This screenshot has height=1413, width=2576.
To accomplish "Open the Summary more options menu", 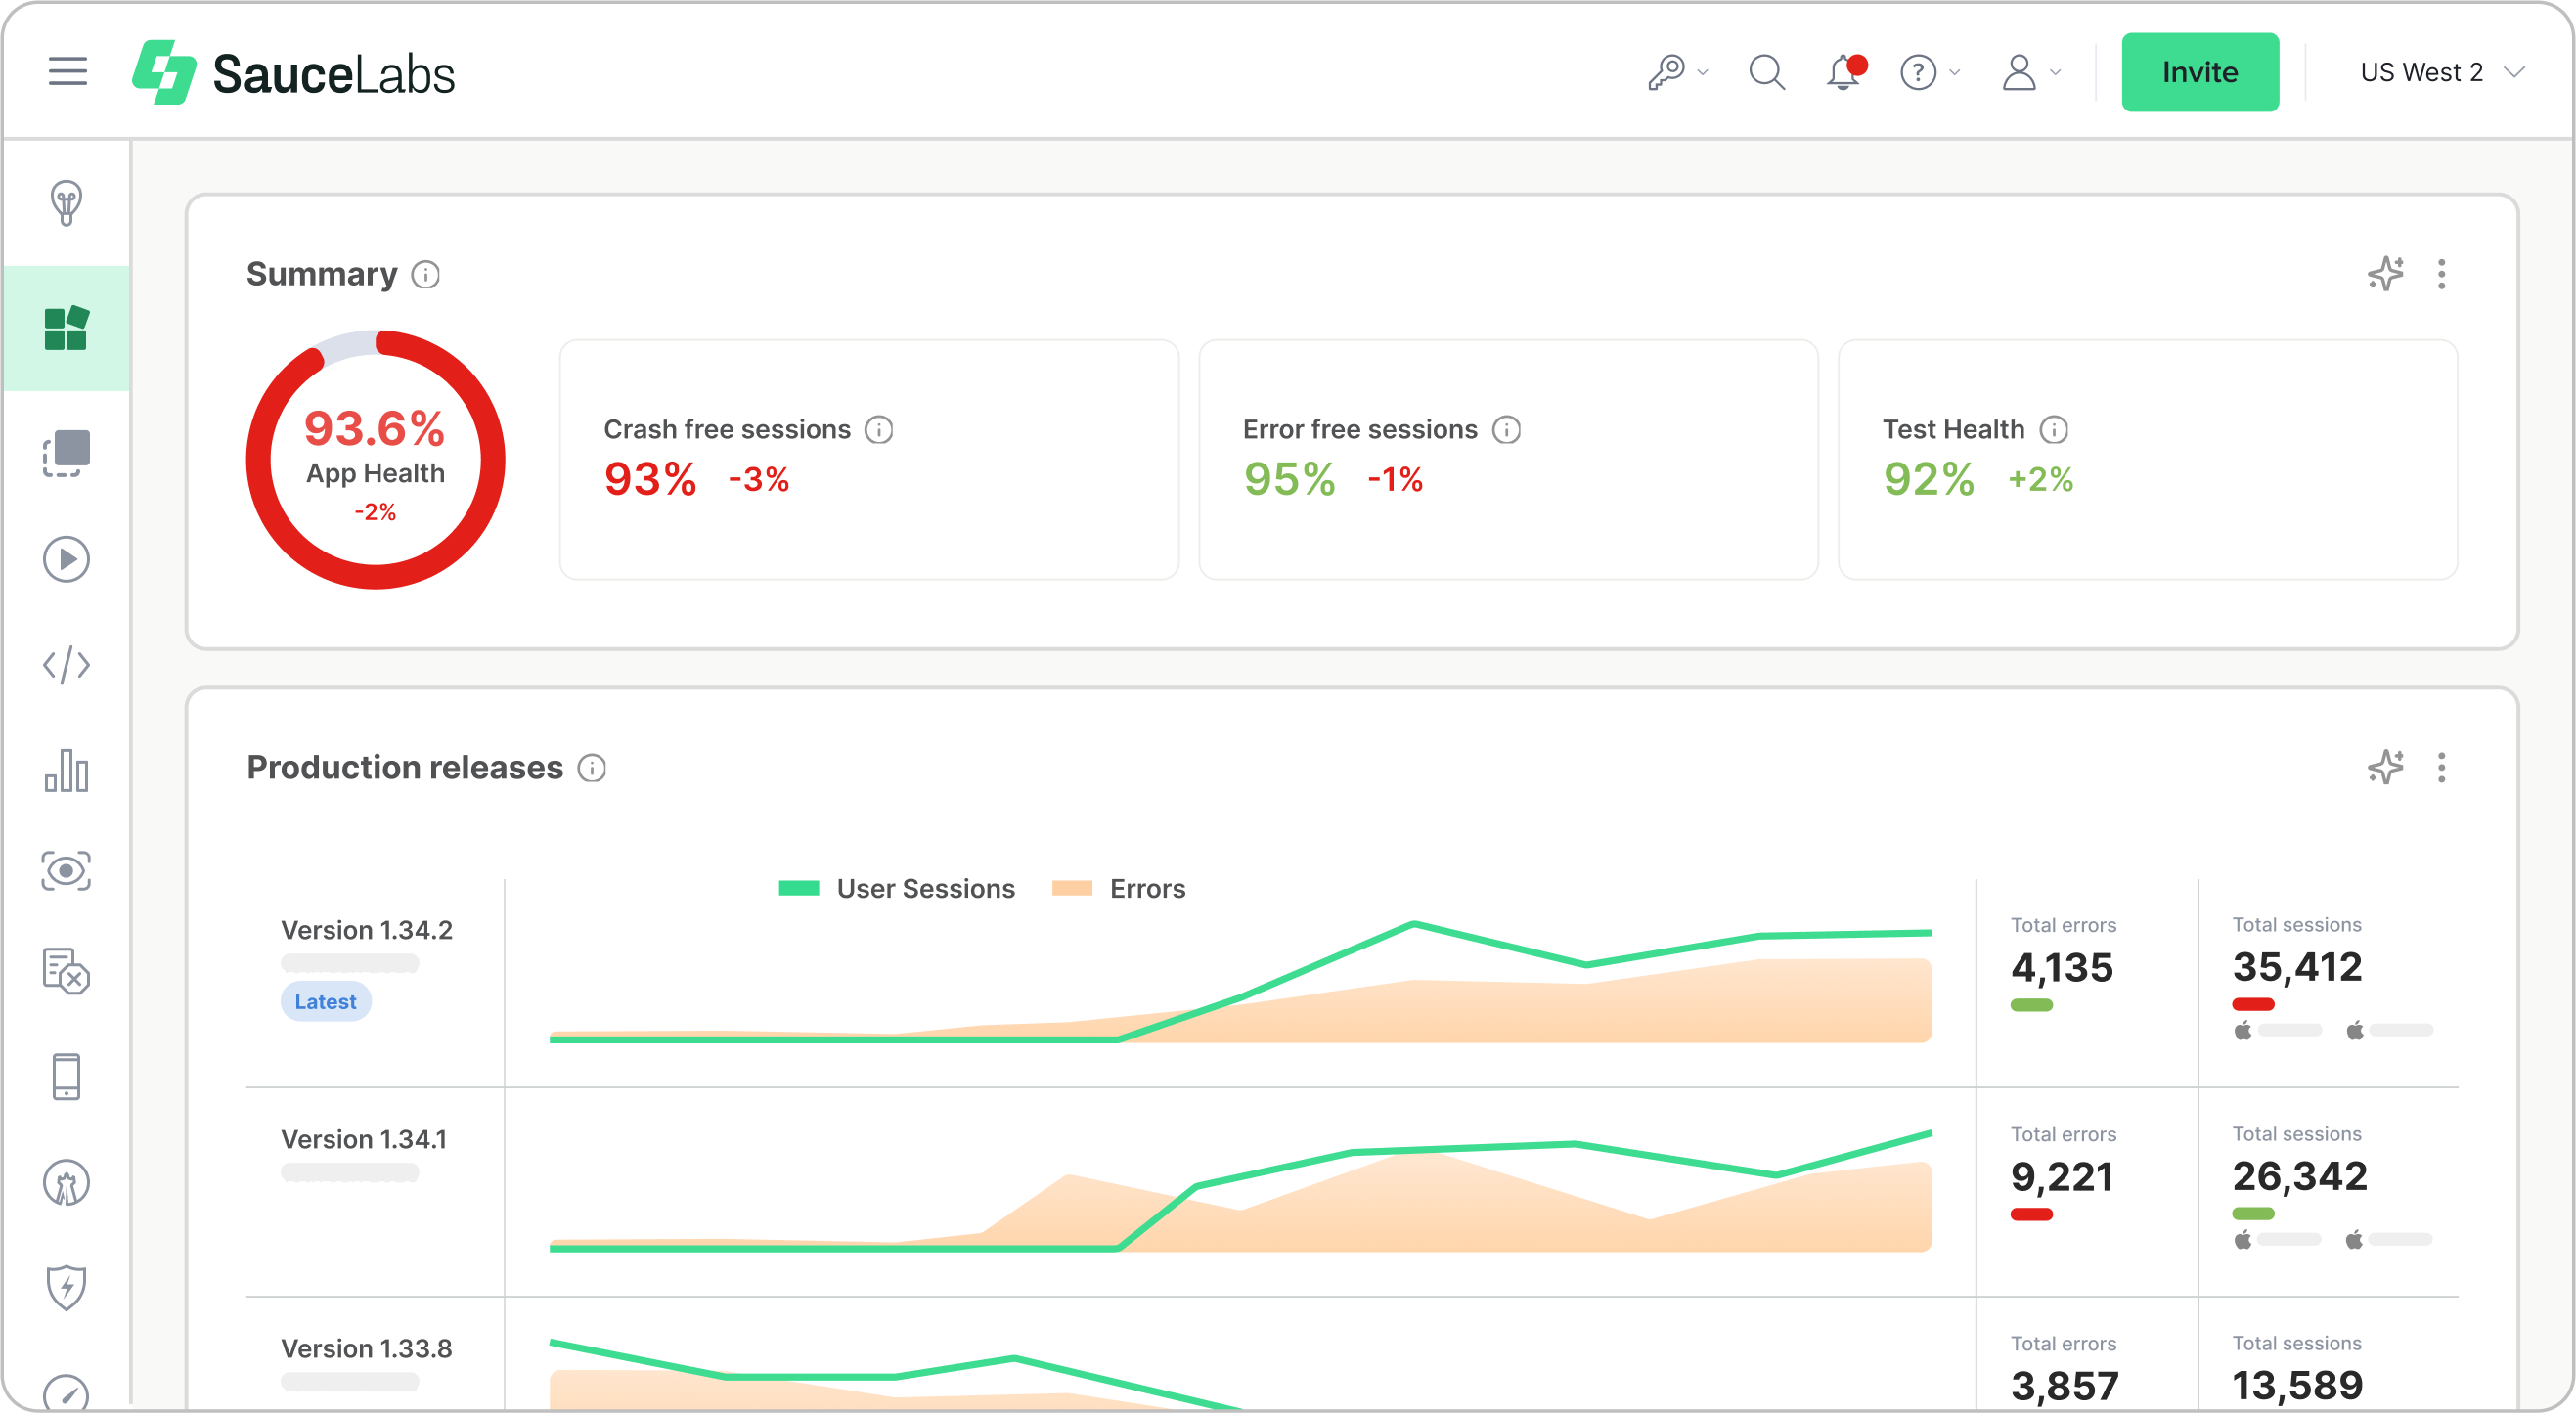I will pos(2441,274).
